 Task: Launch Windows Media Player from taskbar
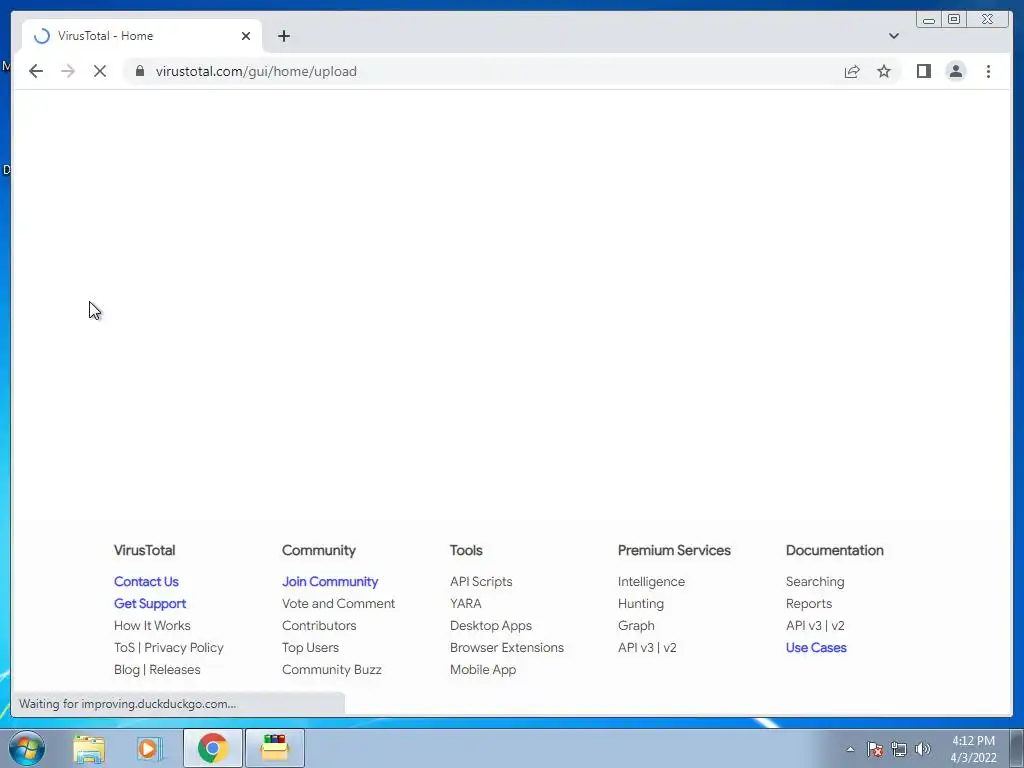(149, 748)
